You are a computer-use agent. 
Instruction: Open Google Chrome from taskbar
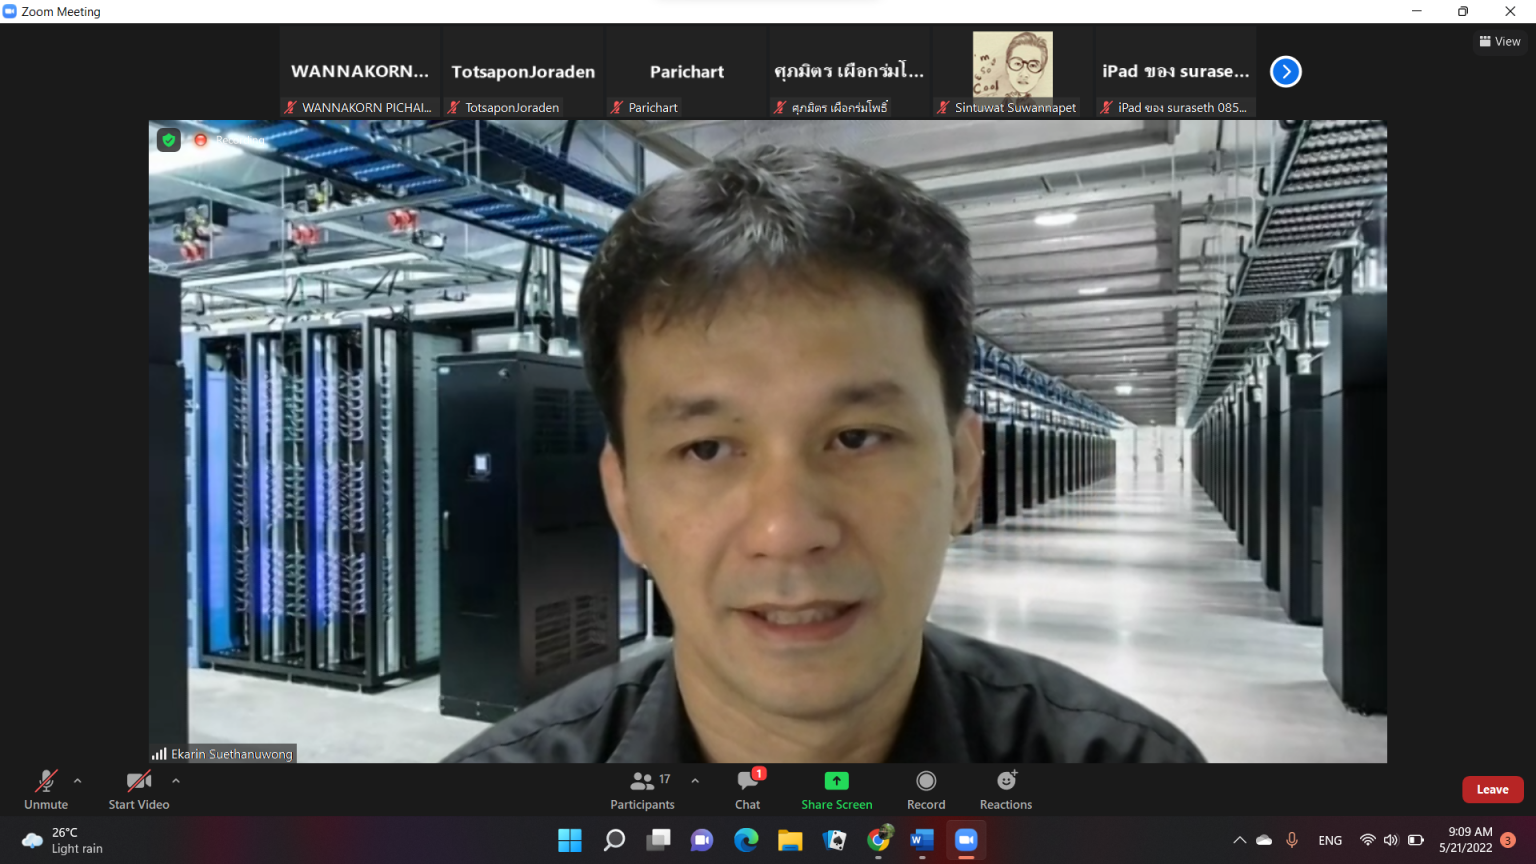pos(879,840)
